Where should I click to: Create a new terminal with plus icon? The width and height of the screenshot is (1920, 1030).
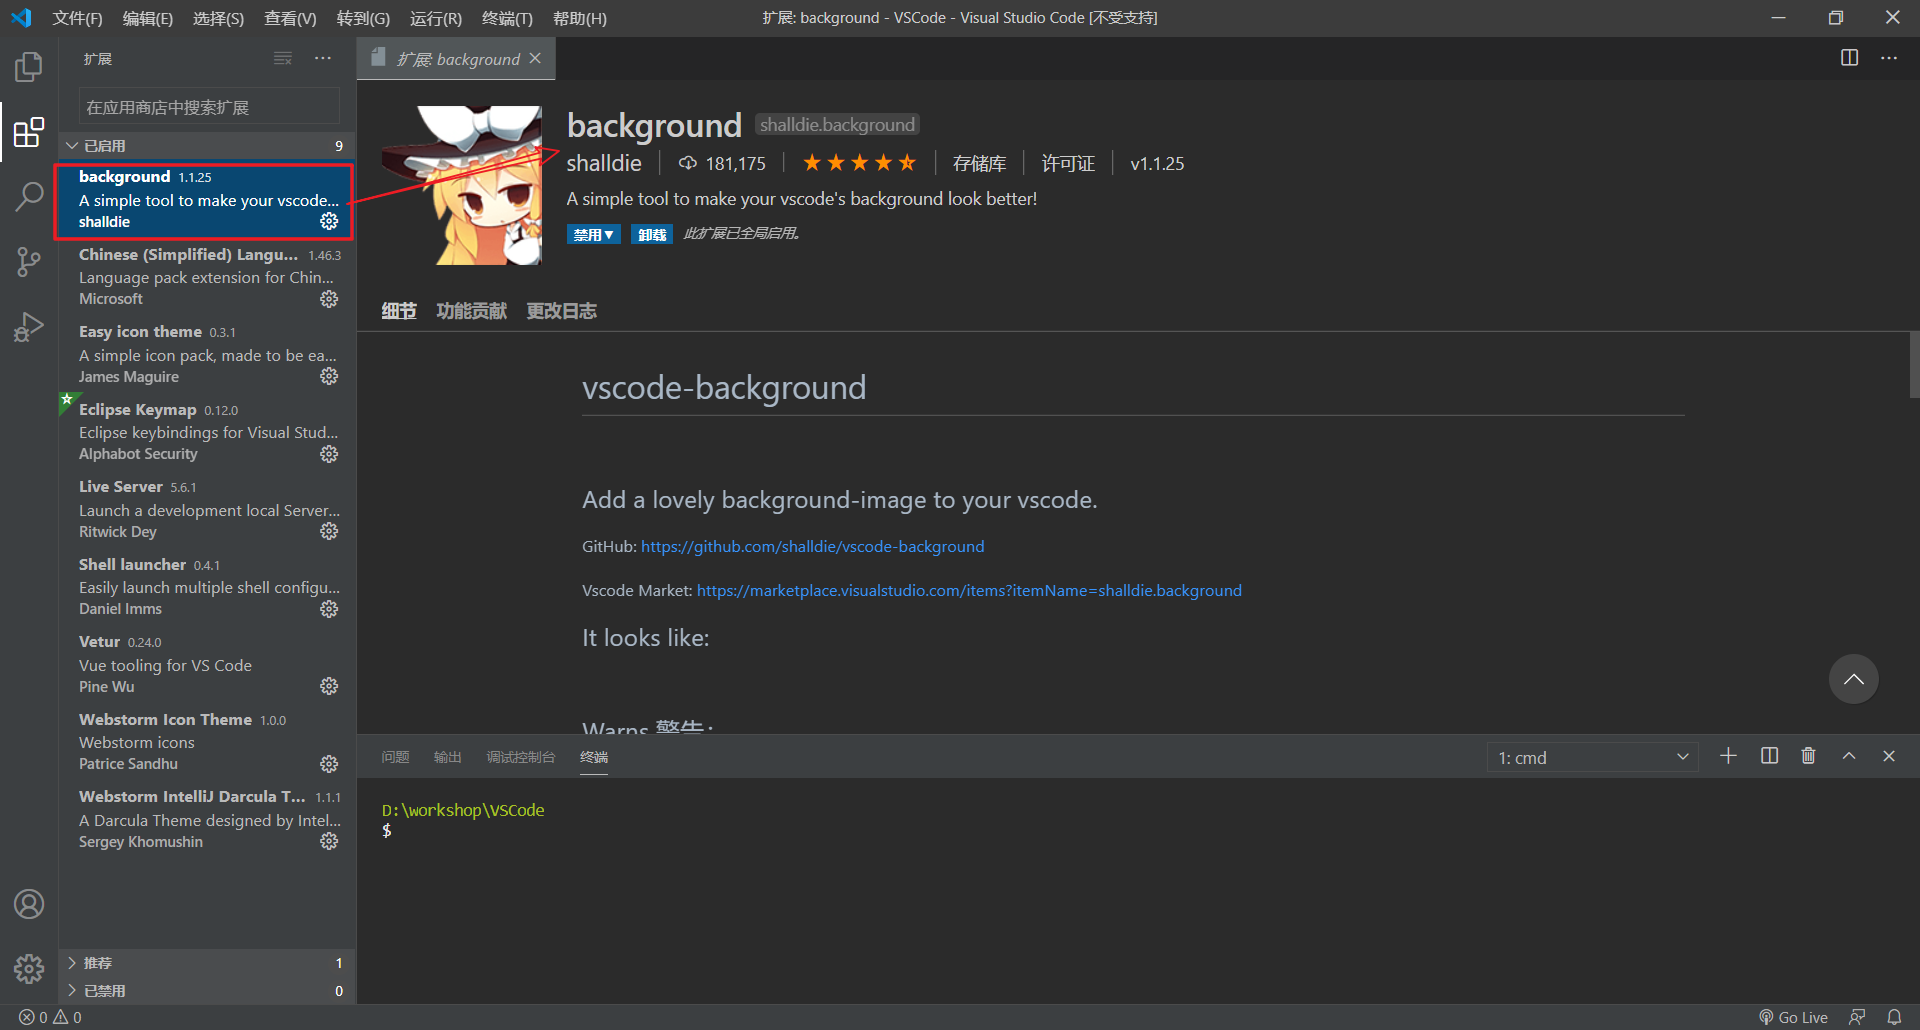tap(1728, 756)
